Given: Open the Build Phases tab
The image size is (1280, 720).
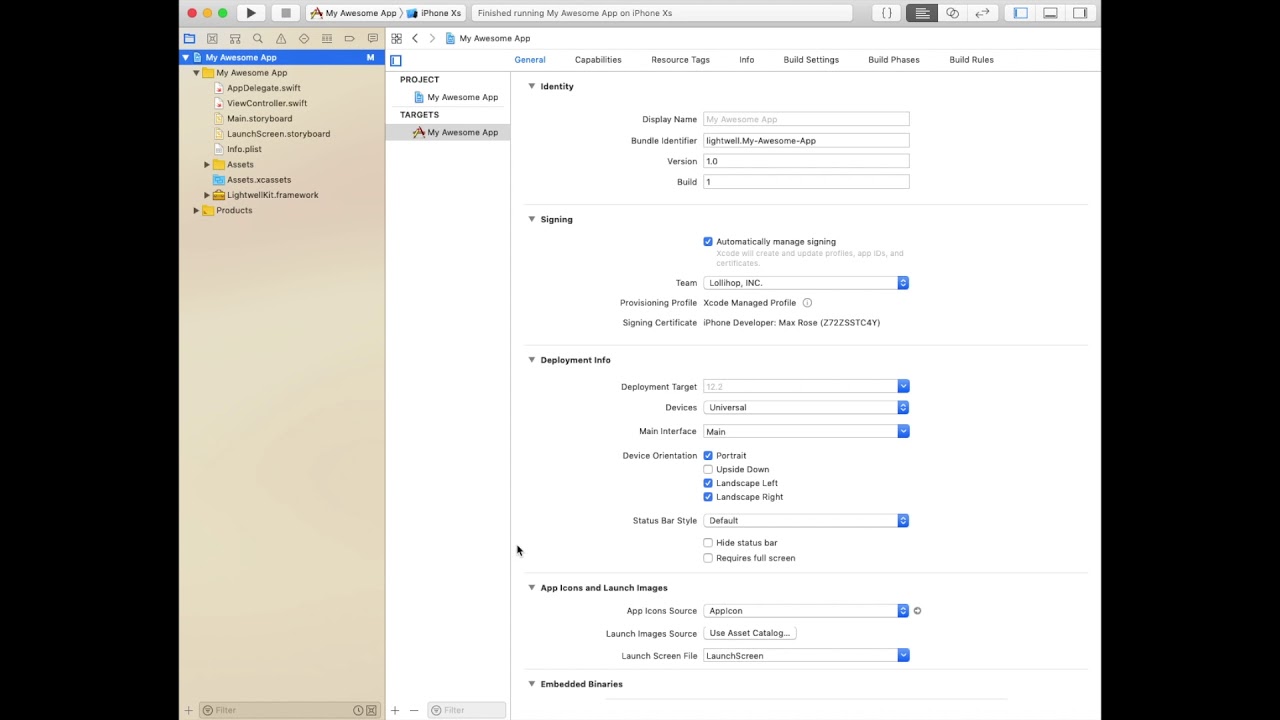Looking at the screenshot, I should coord(894,60).
